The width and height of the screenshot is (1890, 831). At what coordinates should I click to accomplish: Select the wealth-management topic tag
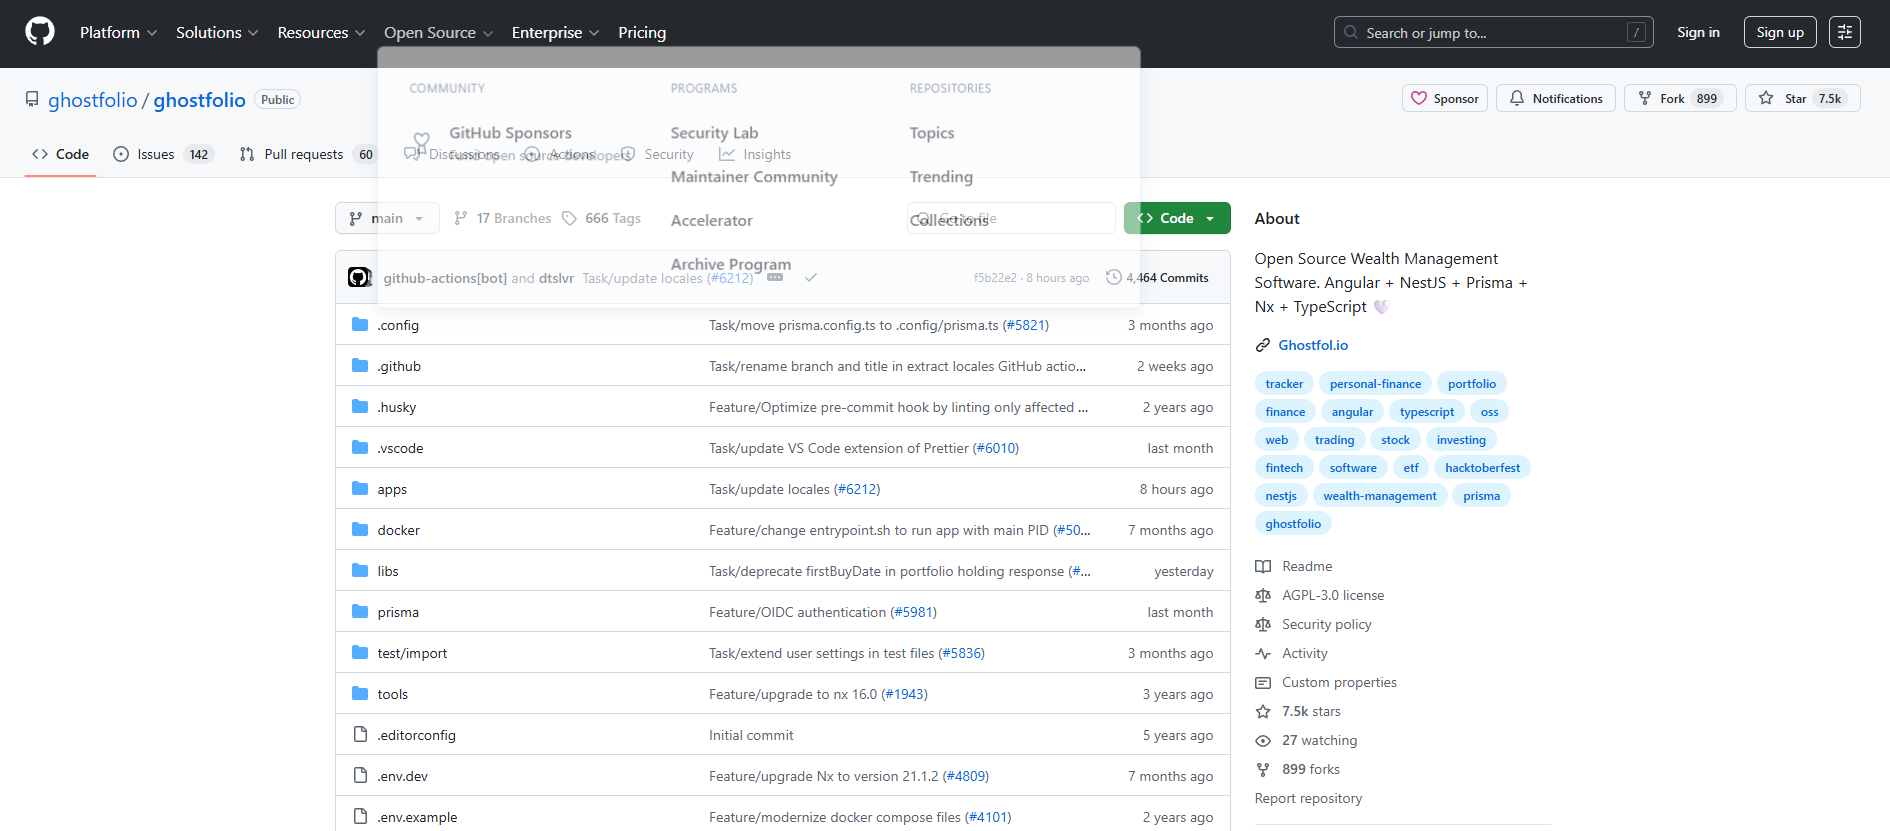click(1380, 496)
